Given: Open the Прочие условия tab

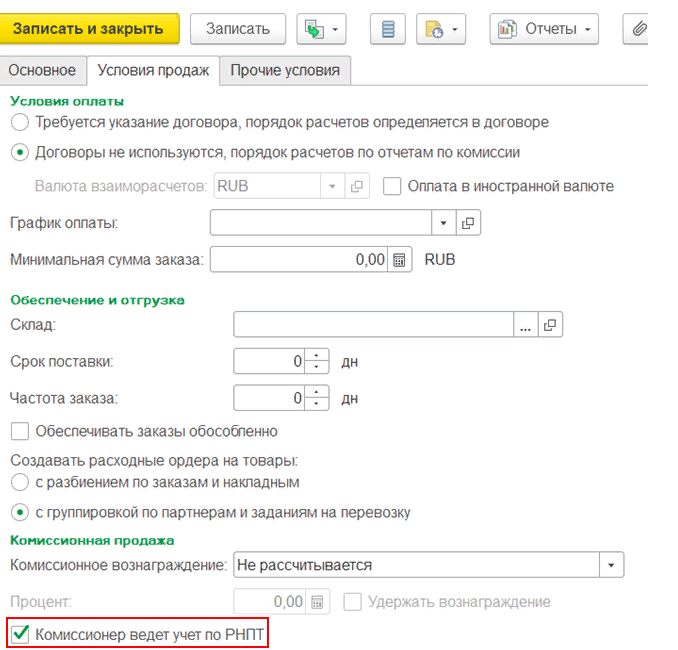Looking at the screenshot, I should (285, 70).
